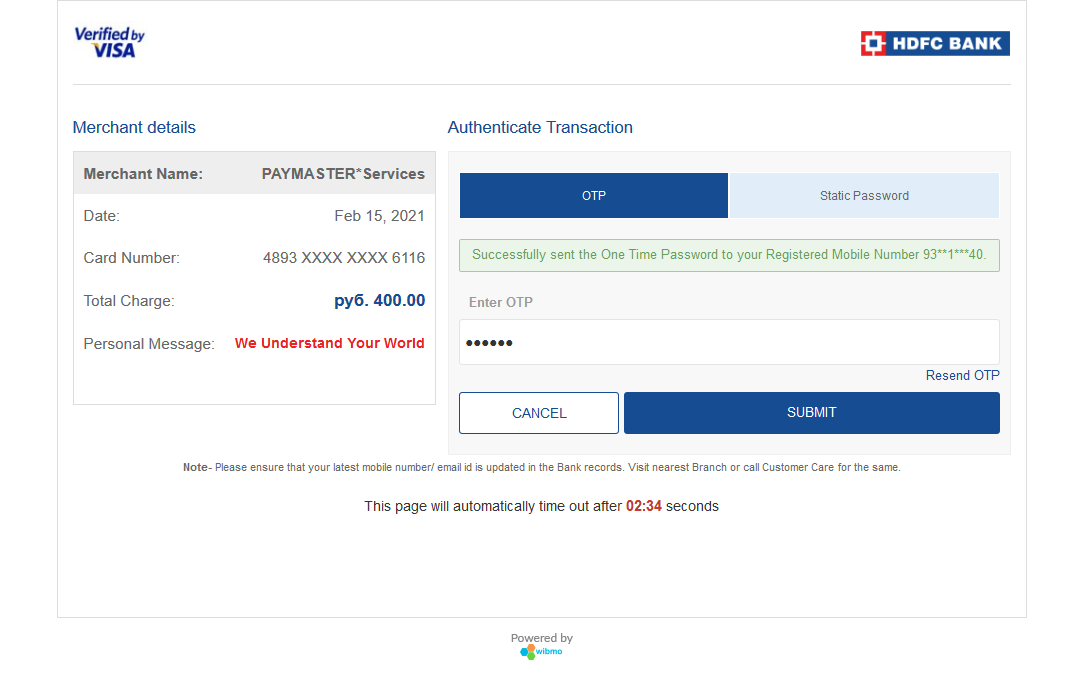Click the date Feb 15, 2021
Screen dimensions: 1083x676
[x=379, y=216]
